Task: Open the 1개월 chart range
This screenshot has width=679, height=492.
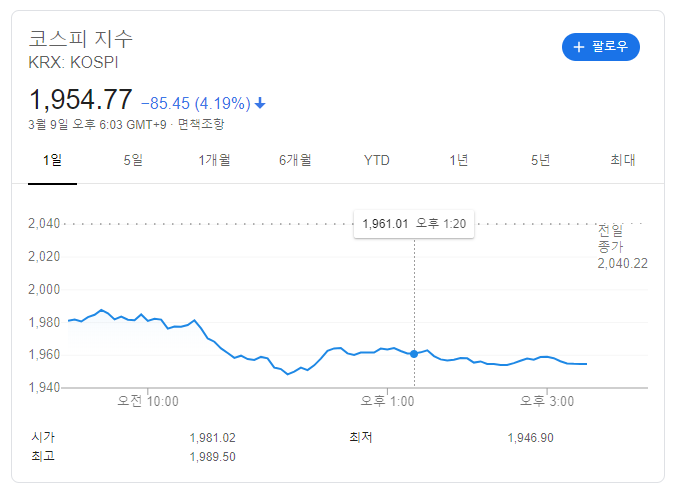Action: coord(214,160)
